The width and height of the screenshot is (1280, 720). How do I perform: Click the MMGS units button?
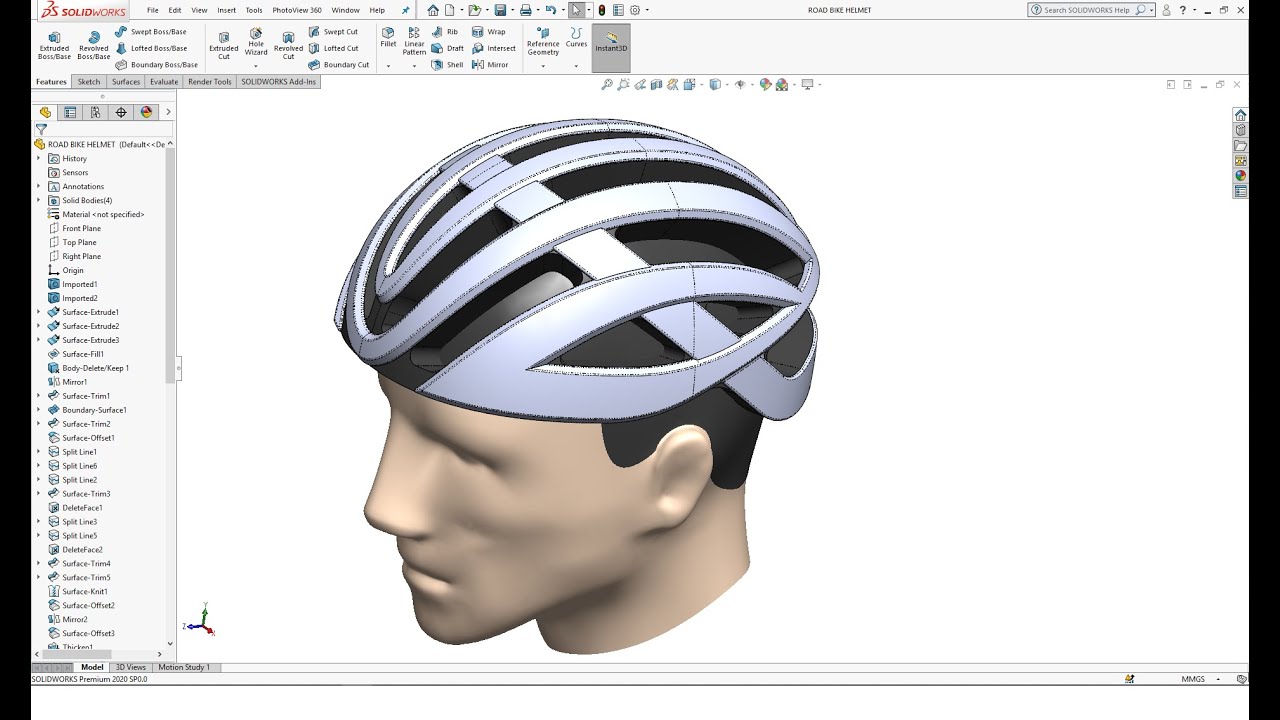click(x=1193, y=679)
